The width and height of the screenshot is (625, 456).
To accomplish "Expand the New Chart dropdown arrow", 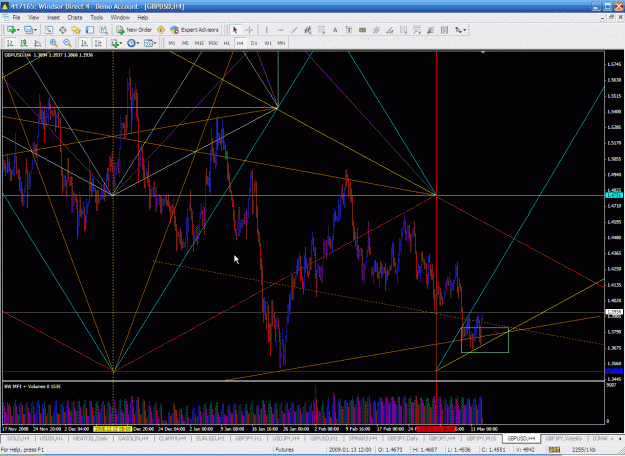I will (x=18, y=30).
